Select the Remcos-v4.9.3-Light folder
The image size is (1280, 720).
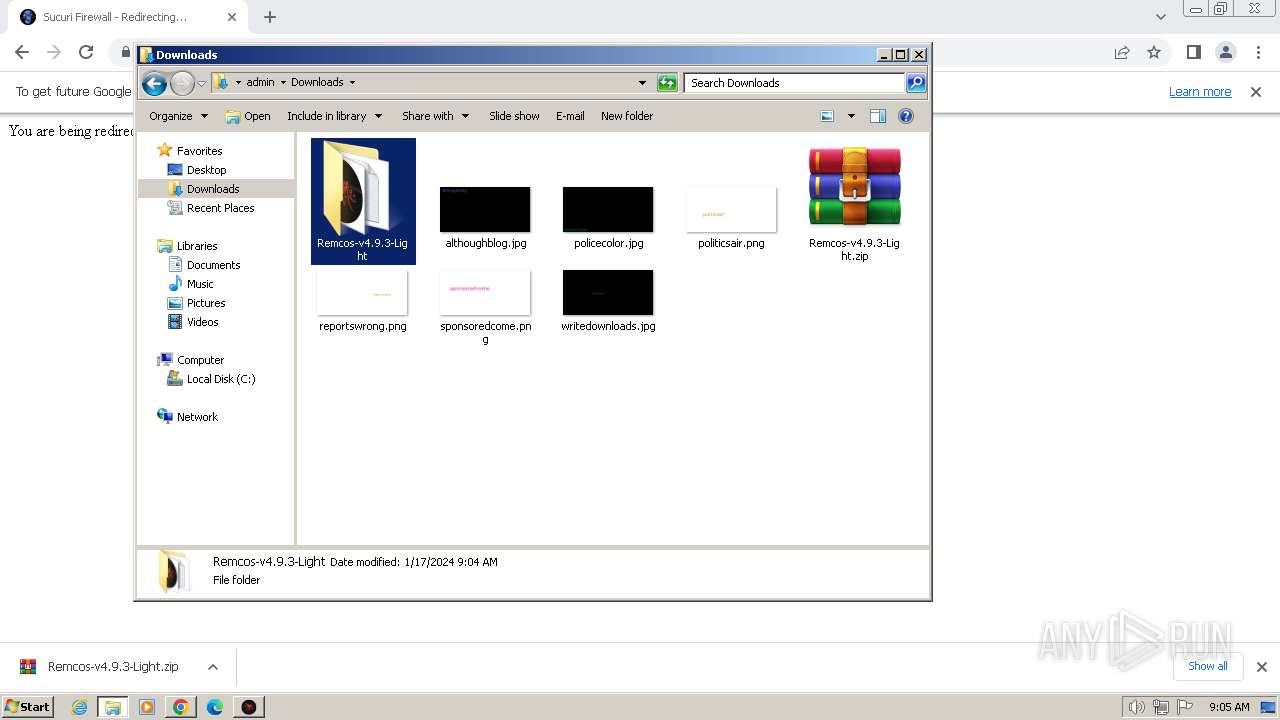363,201
